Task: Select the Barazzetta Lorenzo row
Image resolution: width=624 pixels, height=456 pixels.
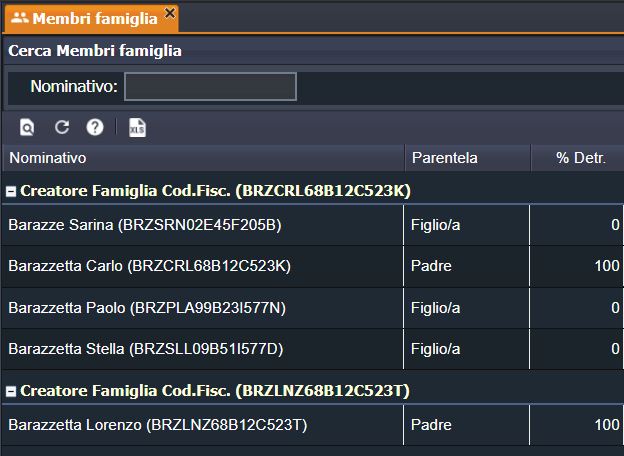Action: coord(313,425)
